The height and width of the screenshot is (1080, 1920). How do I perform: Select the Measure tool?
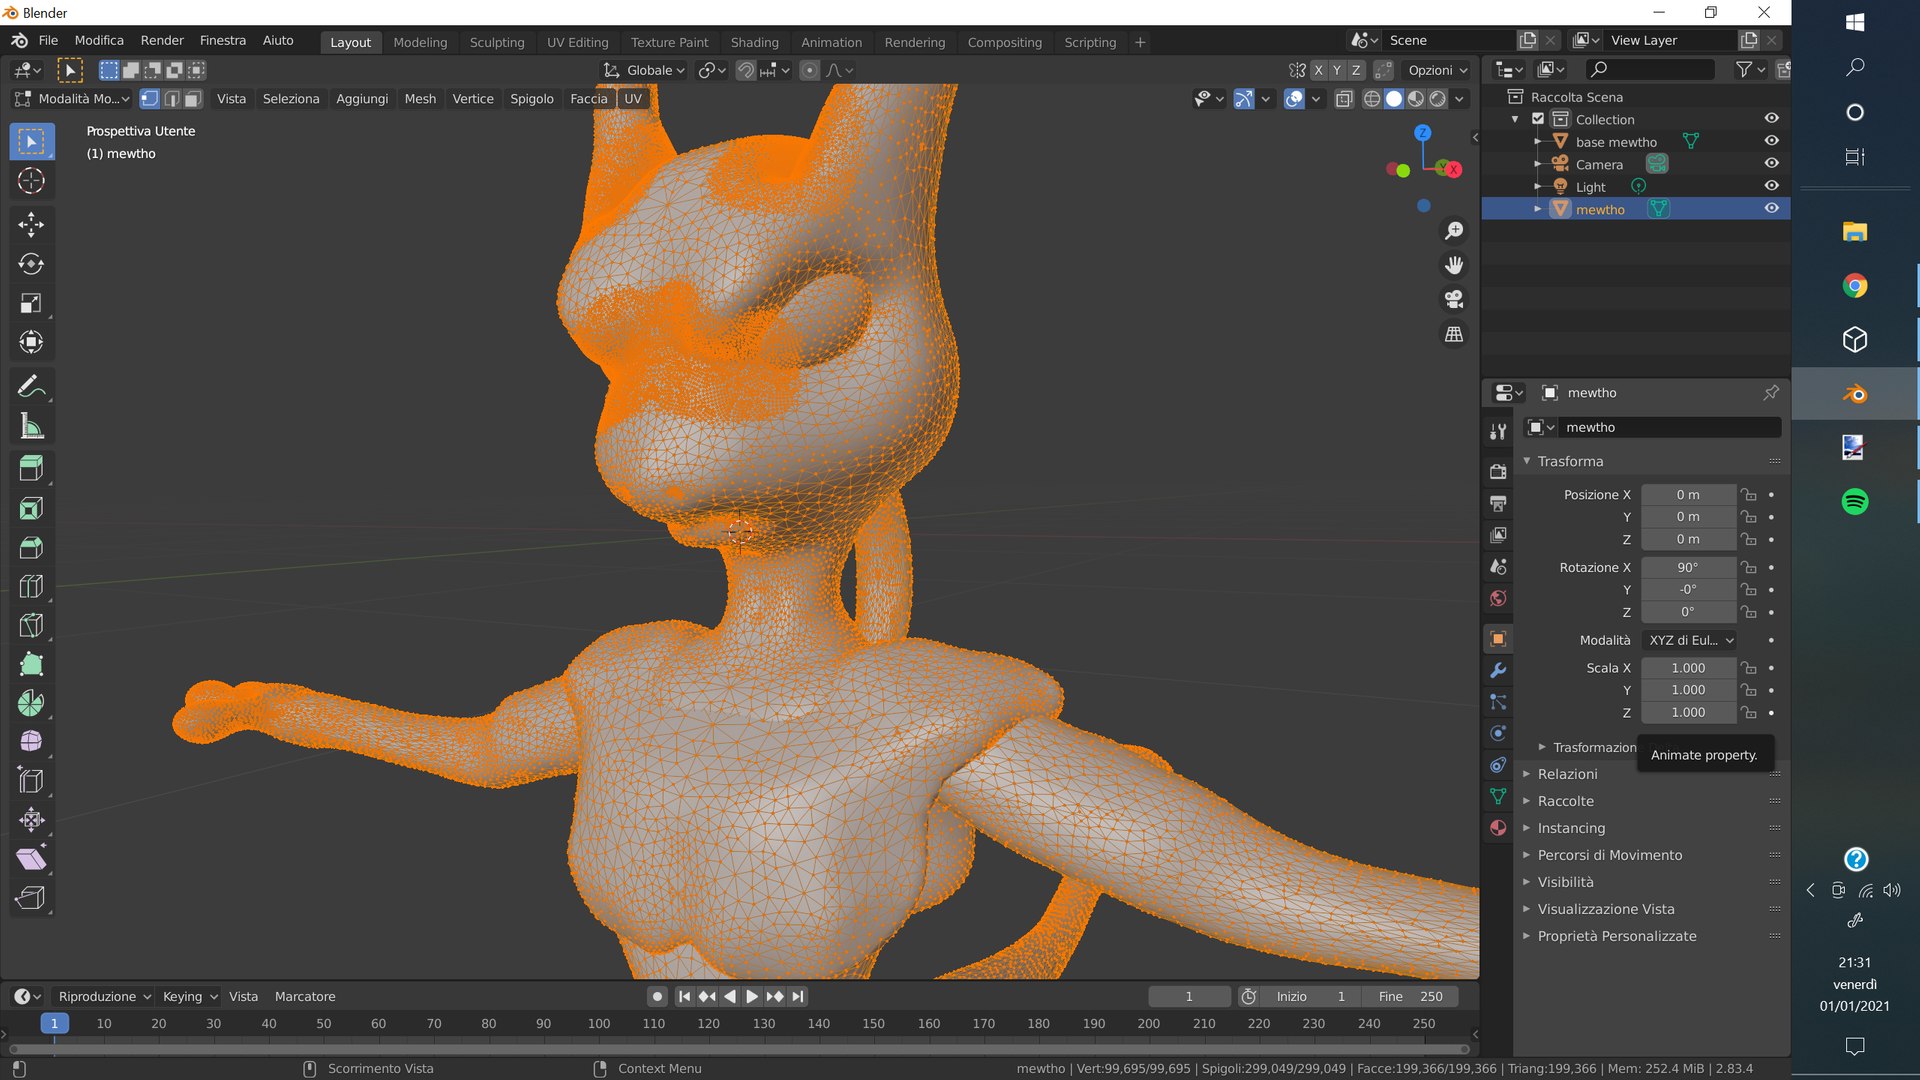[31, 427]
